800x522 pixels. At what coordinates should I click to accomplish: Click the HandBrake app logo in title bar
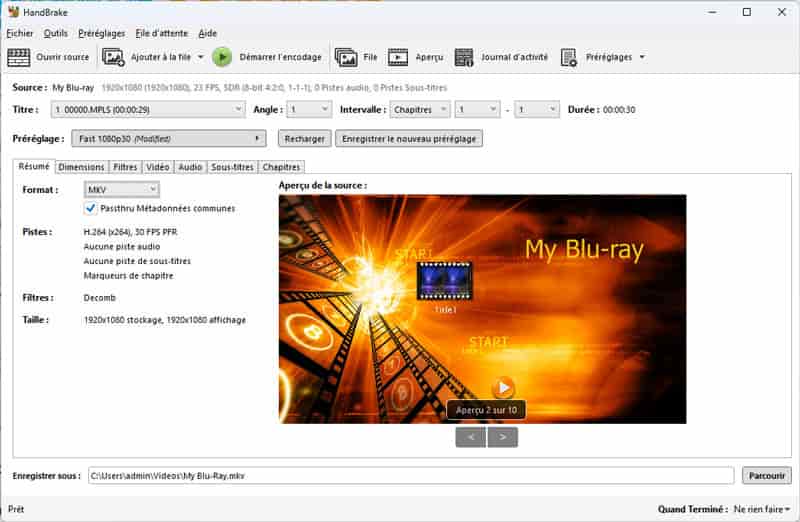[13, 12]
